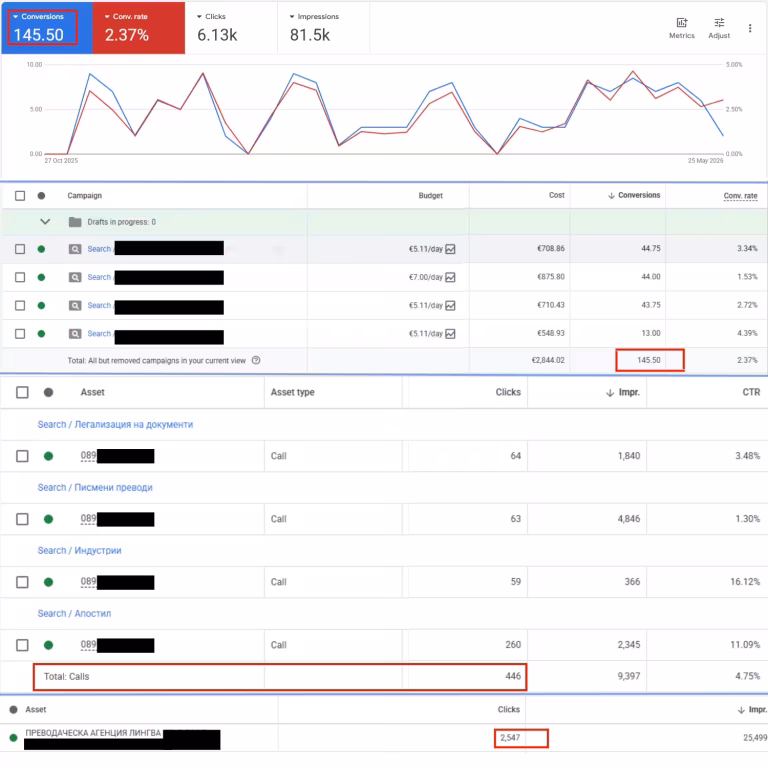Screen dimensions: 768x768
Task: Collapse the Drafts in progress chevron
Action: tap(45, 221)
